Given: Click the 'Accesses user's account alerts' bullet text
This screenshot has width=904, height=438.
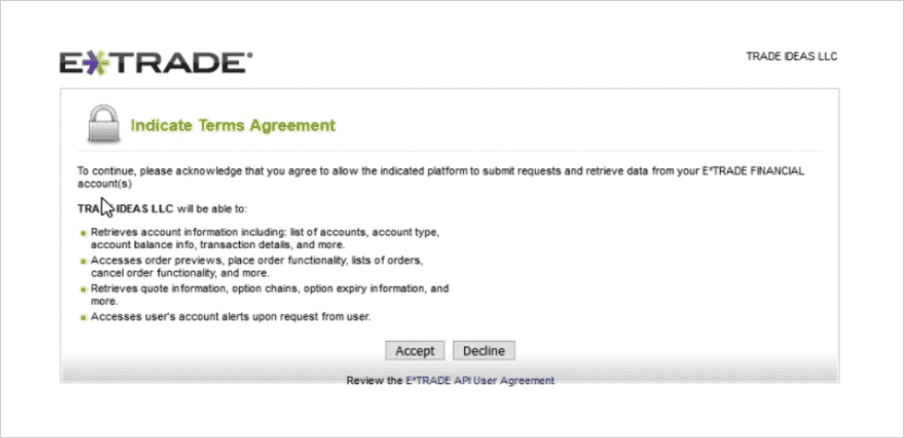Looking at the screenshot, I should point(231,316).
